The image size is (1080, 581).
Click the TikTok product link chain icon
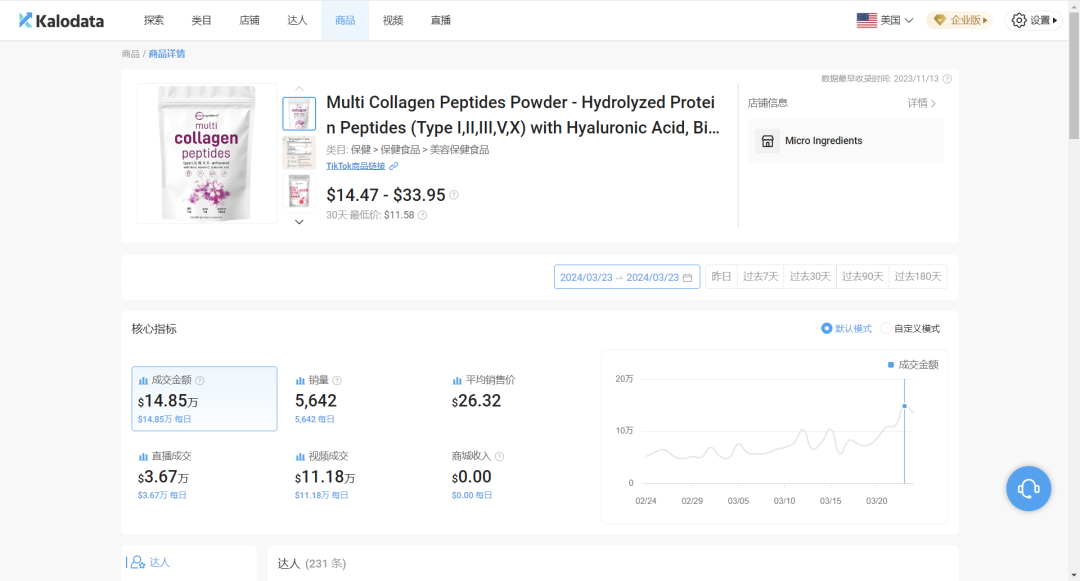click(x=394, y=166)
